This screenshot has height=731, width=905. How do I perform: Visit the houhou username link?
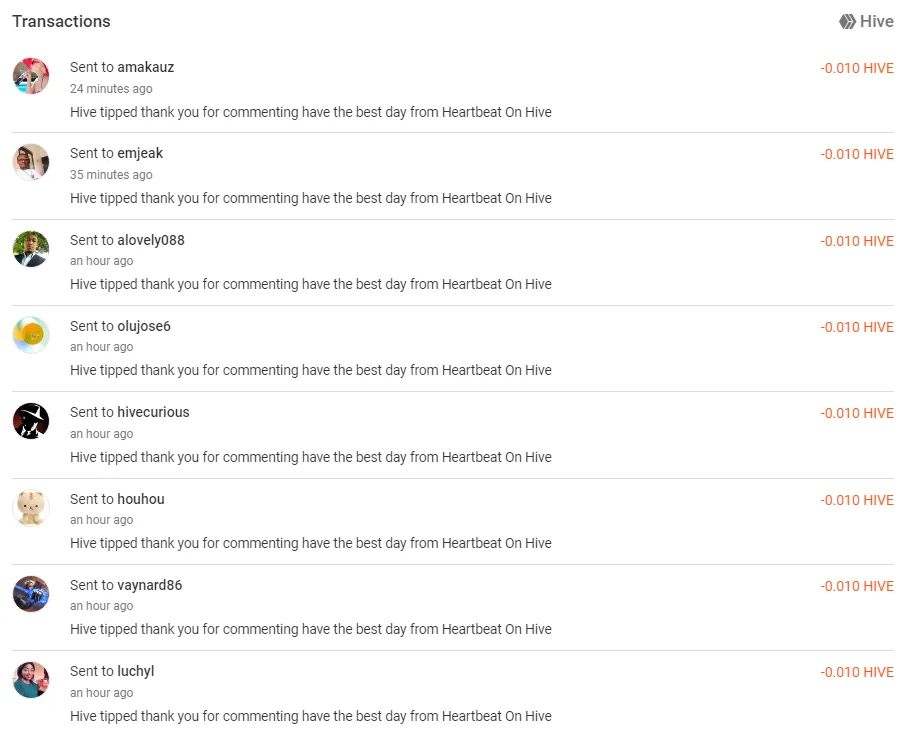tap(141, 499)
